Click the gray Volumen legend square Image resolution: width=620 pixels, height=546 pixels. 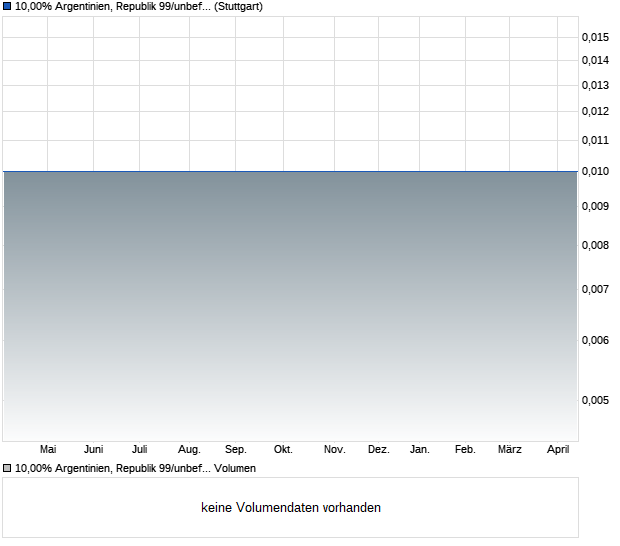[7, 468]
